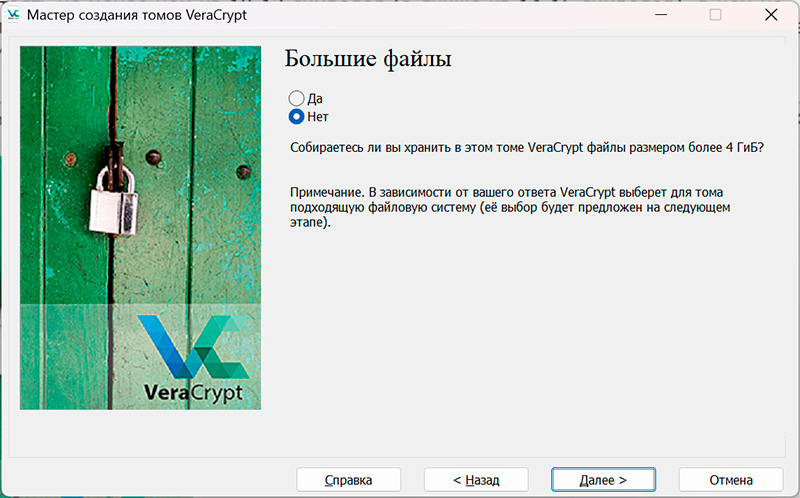Go back with the "< Назад" button
Image resolution: width=800 pixels, height=498 pixels.
(476, 480)
